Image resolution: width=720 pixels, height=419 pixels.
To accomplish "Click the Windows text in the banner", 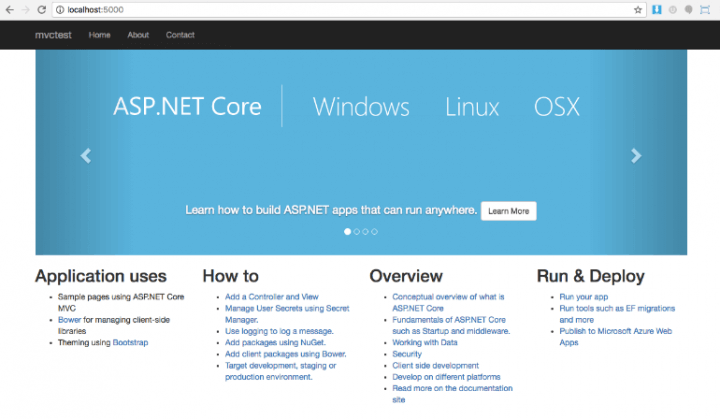I will tap(361, 107).
